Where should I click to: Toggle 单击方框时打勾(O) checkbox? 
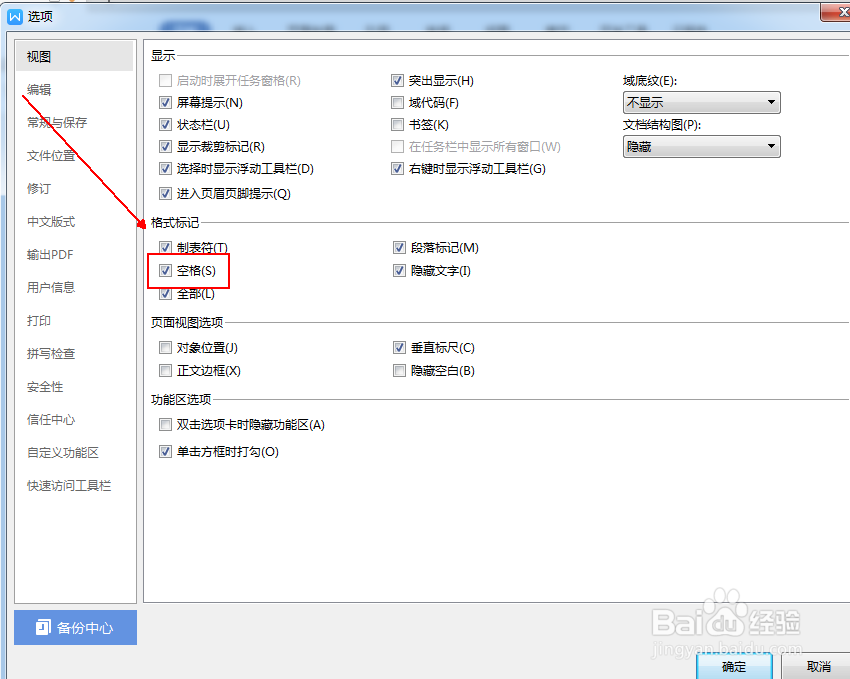pos(165,451)
